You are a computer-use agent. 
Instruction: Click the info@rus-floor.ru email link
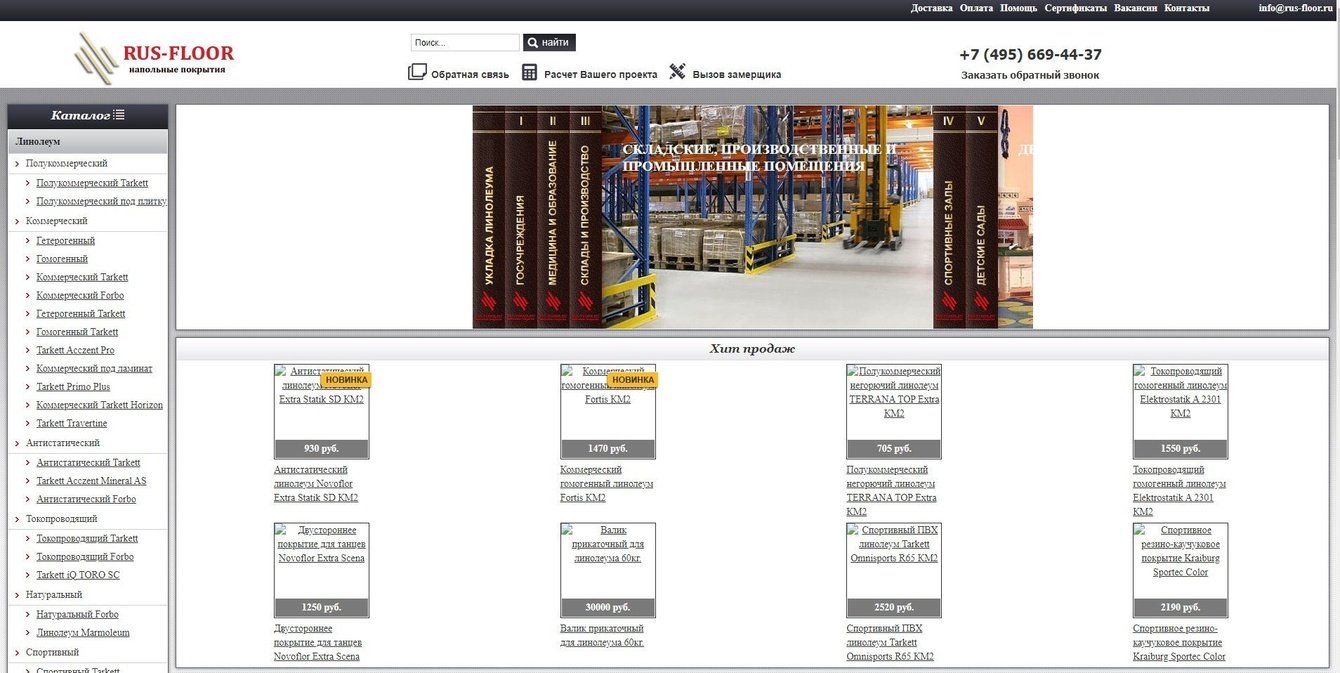point(1296,8)
